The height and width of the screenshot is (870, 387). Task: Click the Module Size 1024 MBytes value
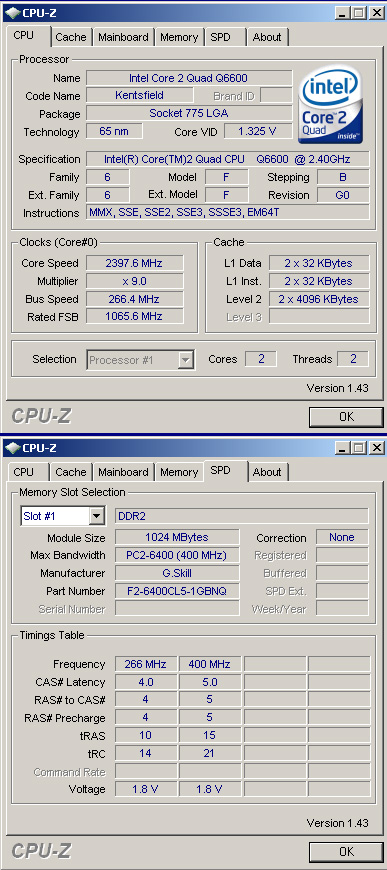coord(177,537)
